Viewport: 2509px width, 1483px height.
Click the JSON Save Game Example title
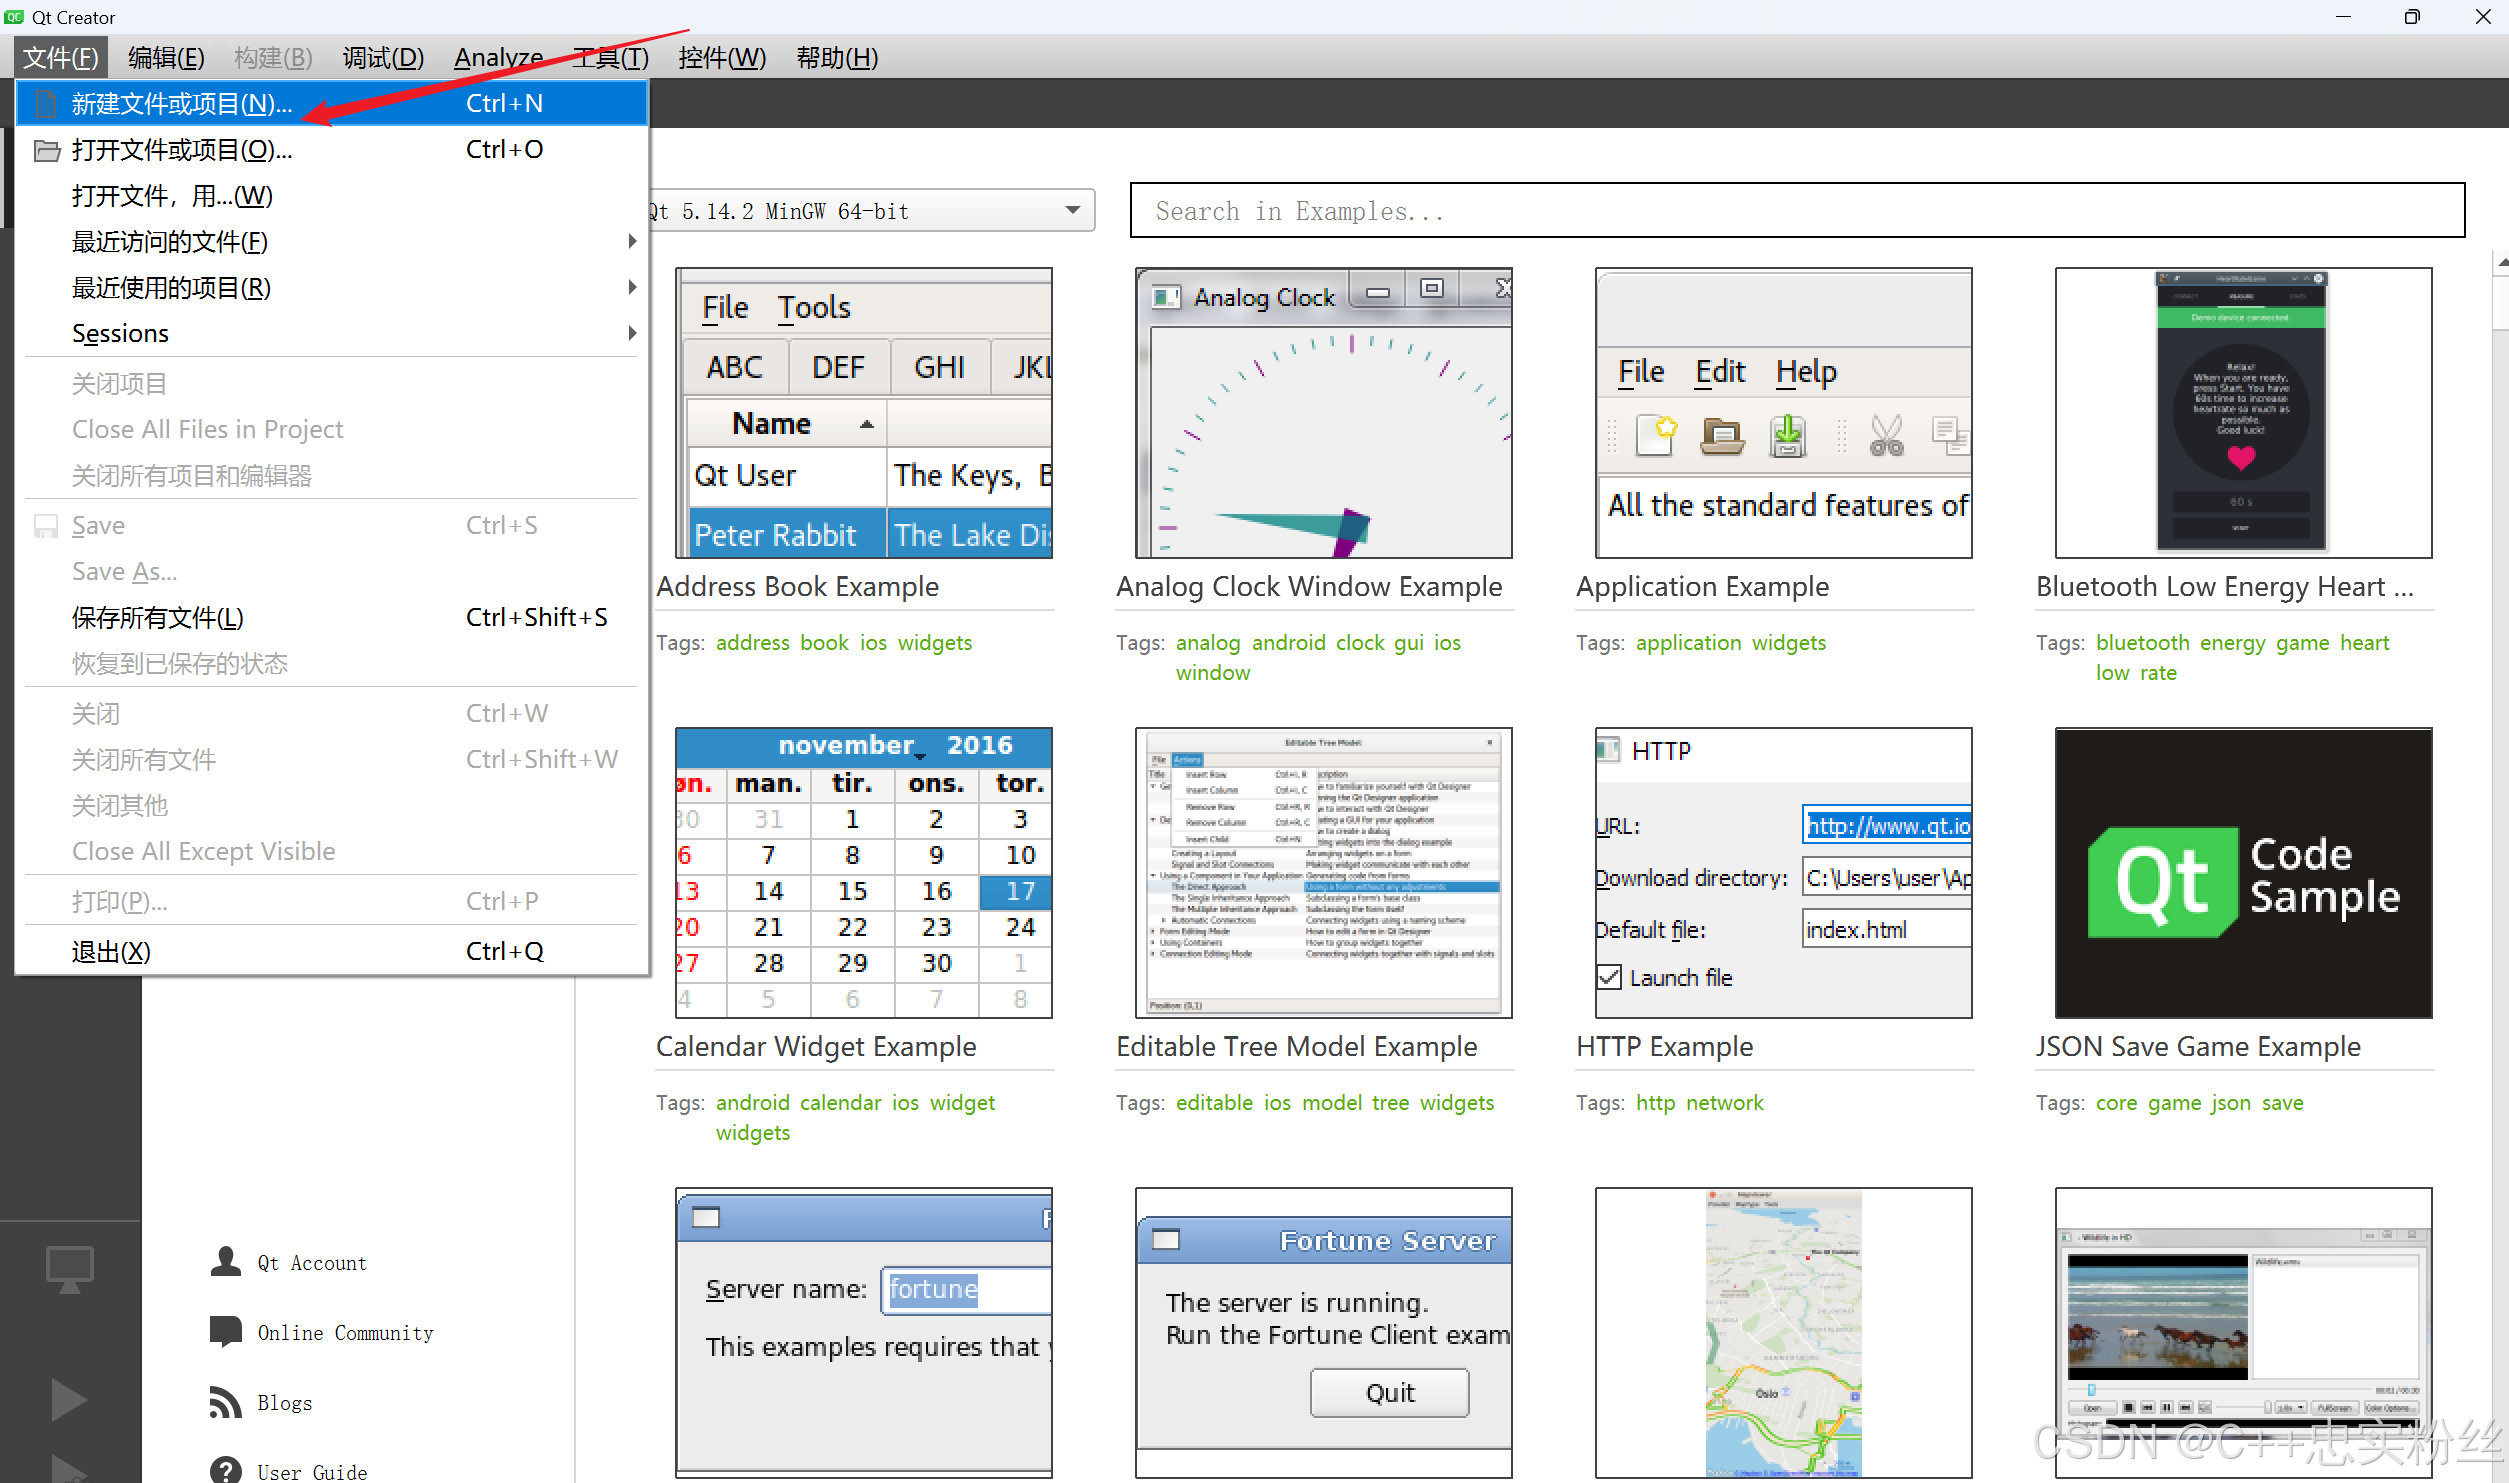coord(2198,1047)
